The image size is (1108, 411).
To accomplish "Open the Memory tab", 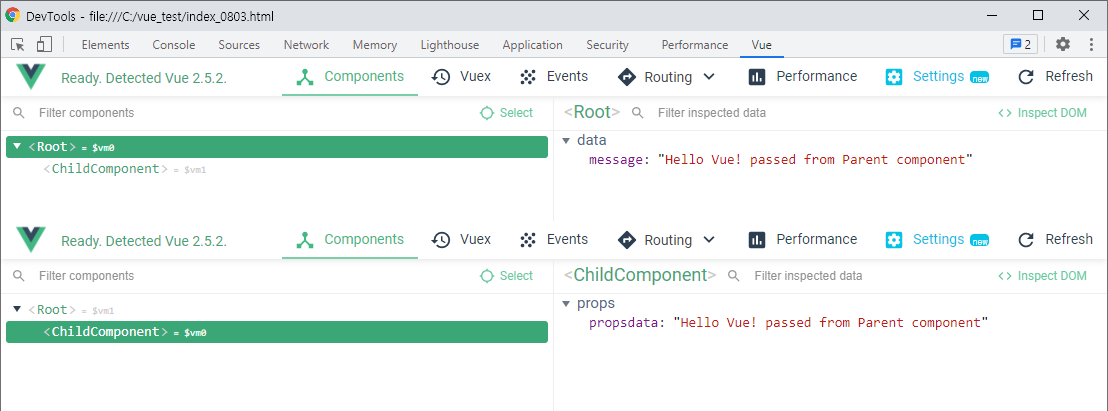I will pos(375,44).
